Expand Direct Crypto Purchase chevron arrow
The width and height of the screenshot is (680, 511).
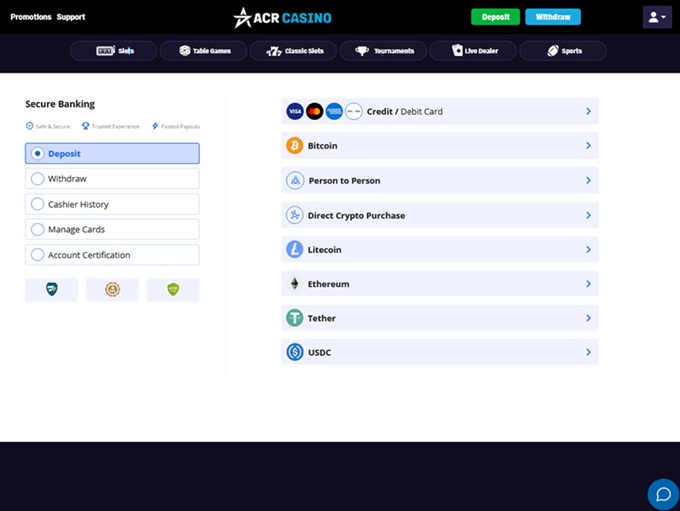pos(588,215)
